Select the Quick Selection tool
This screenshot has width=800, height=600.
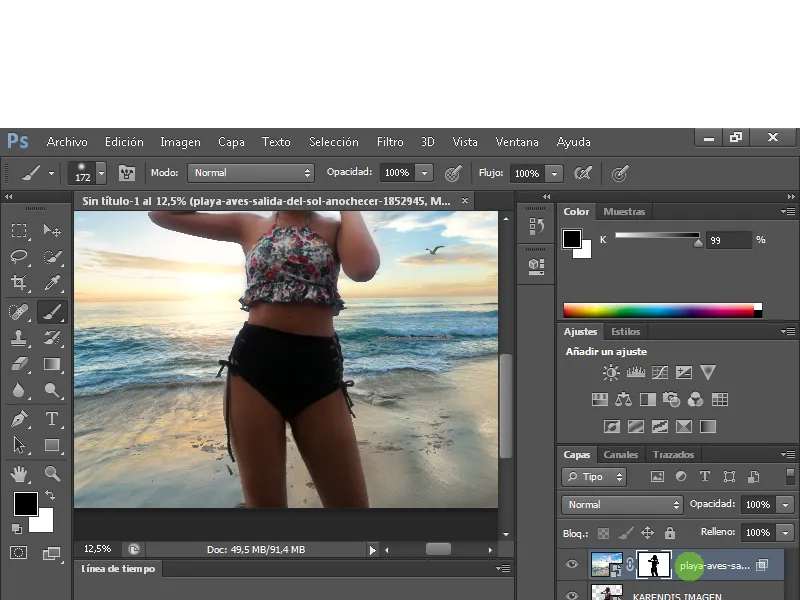click(52, 256)
